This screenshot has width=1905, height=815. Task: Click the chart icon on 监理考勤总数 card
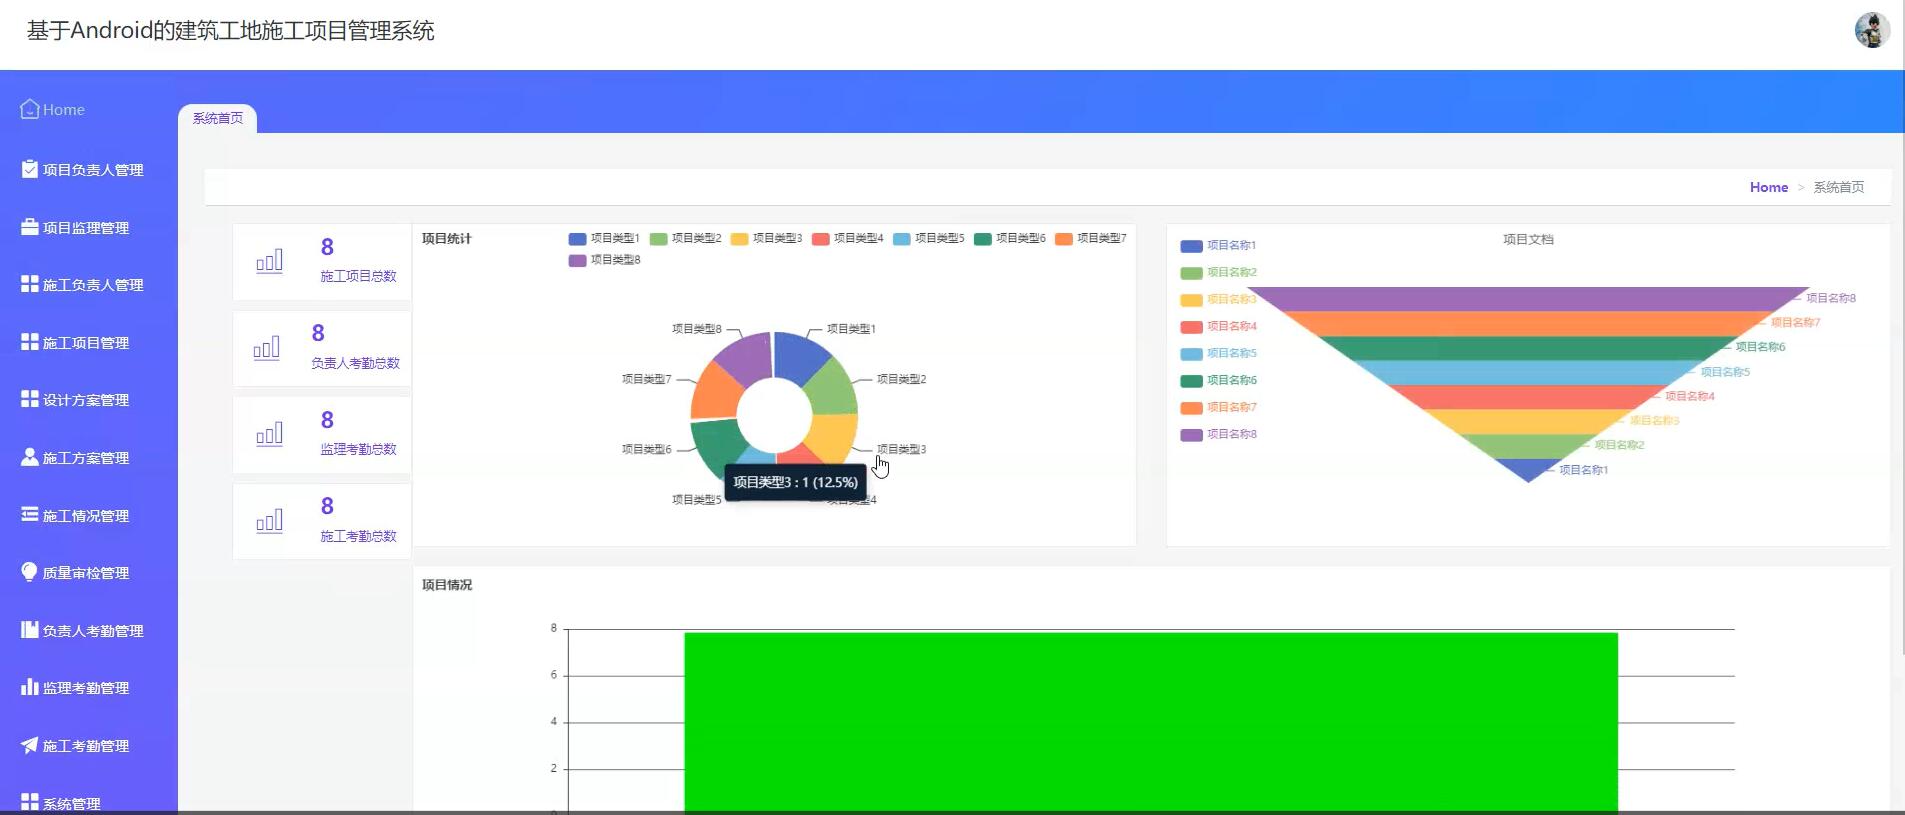tap(270, 434)
